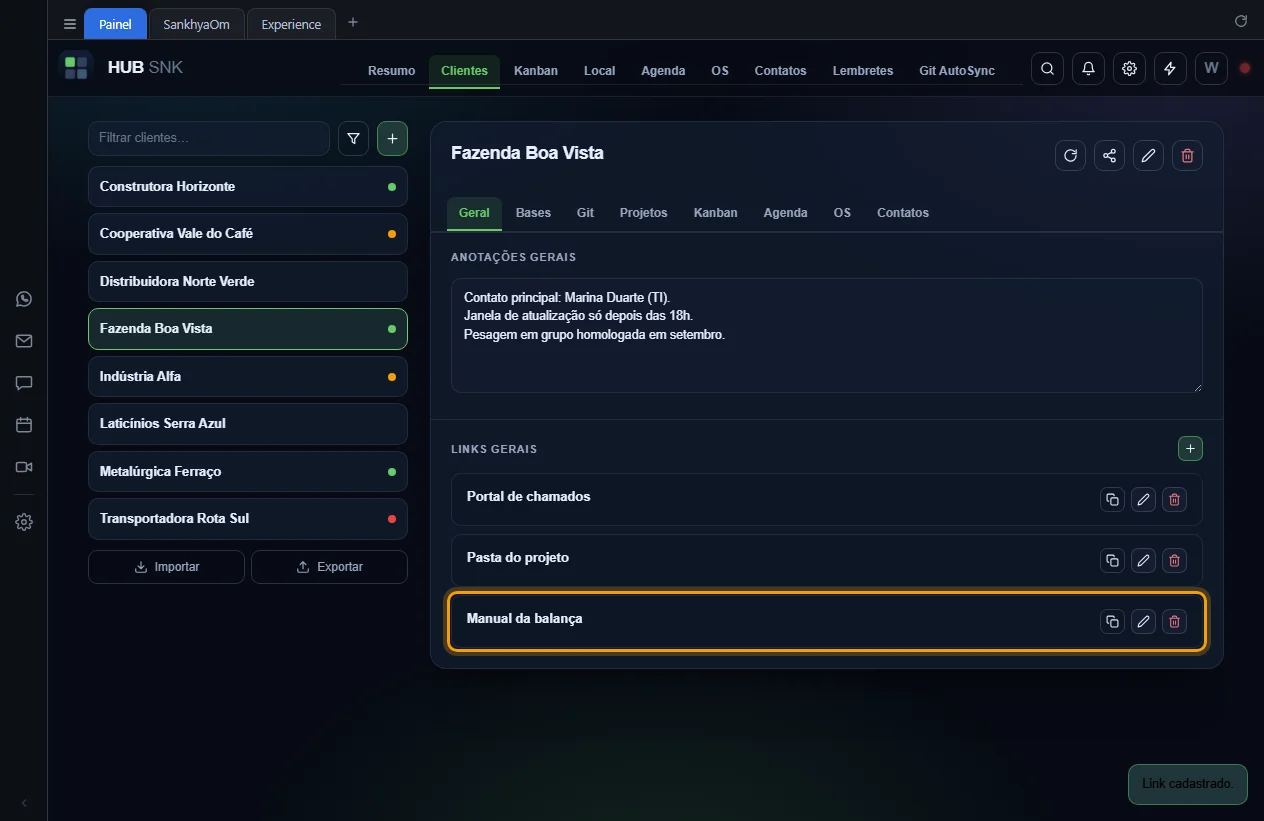Add a new client with the green plus
1264x821 pixels.
(392, 139)
